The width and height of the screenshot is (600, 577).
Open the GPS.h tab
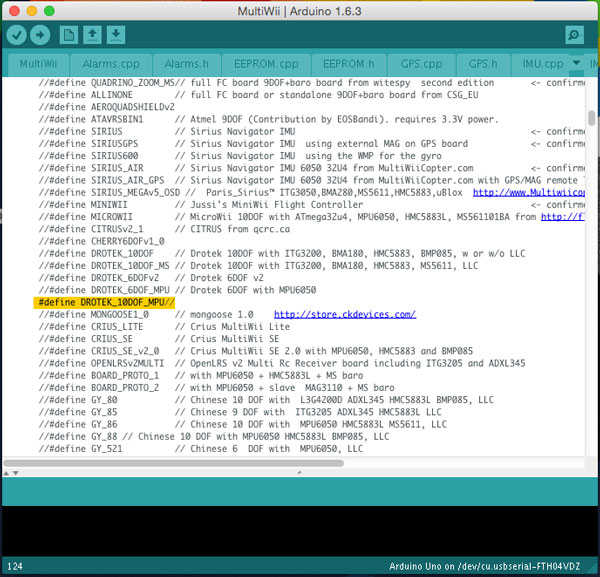(x=483, y=64)
